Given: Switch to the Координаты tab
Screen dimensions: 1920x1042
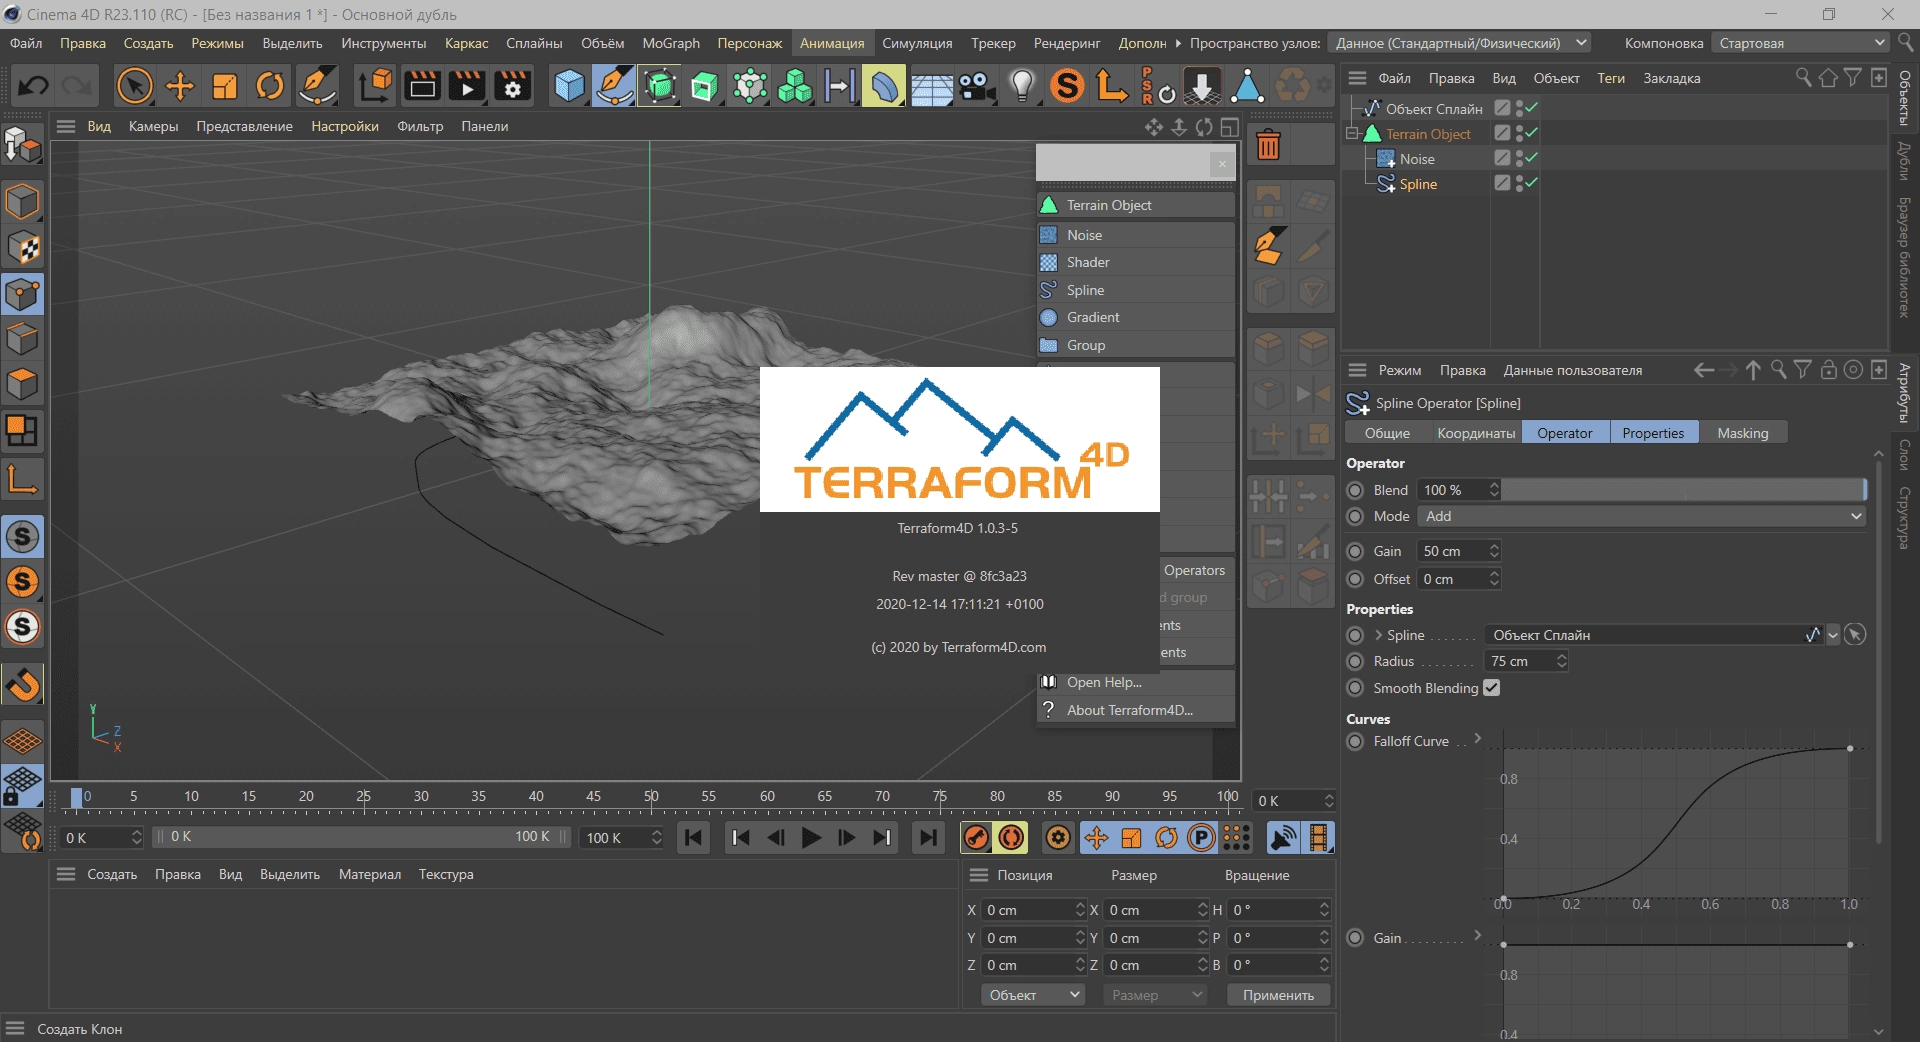Looking at the screenshot, I should [x=1475, y=433].
